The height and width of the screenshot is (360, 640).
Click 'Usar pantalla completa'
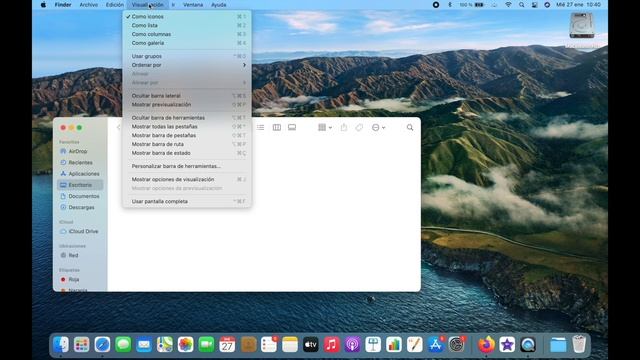(x=187, y=202)
